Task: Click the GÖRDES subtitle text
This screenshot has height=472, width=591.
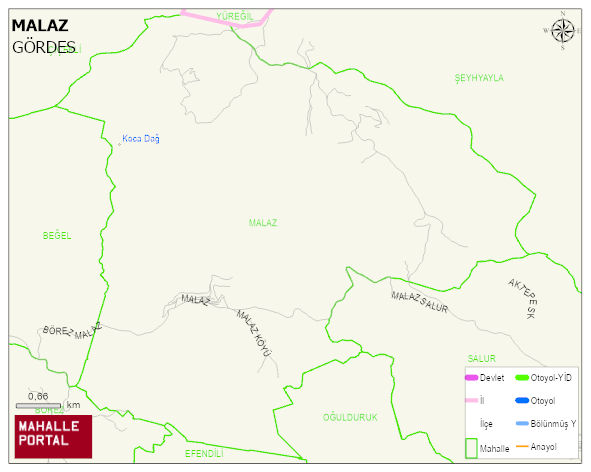Action: 44,48
